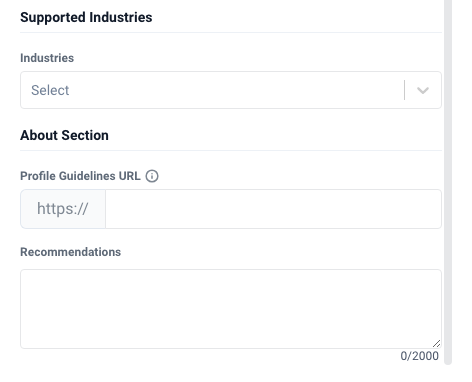Focus the Profile Guidelines URL input field

274,209
